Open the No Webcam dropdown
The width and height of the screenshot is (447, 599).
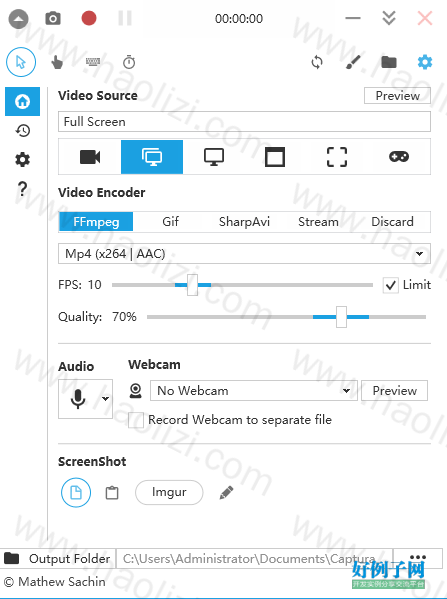pos(254,390)
